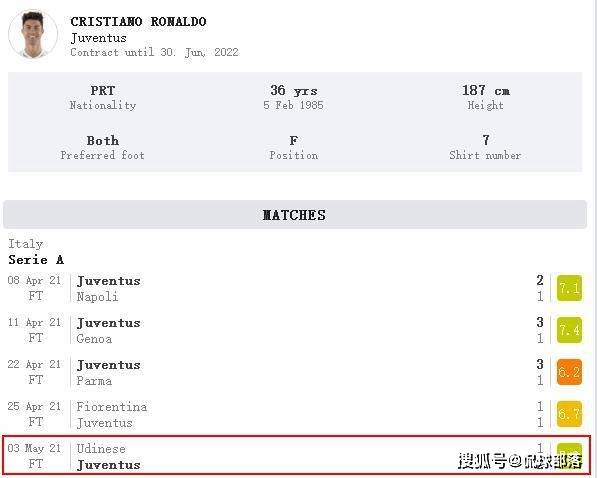This screenshot has height=478, width=597.
Task: Select the highlighted Udinese vs Juventus match
Action: pos(297,456)
